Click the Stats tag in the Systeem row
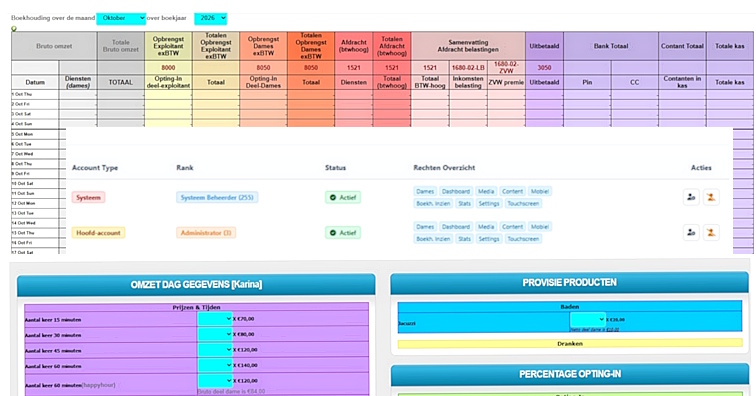 [x=464, y=204]
